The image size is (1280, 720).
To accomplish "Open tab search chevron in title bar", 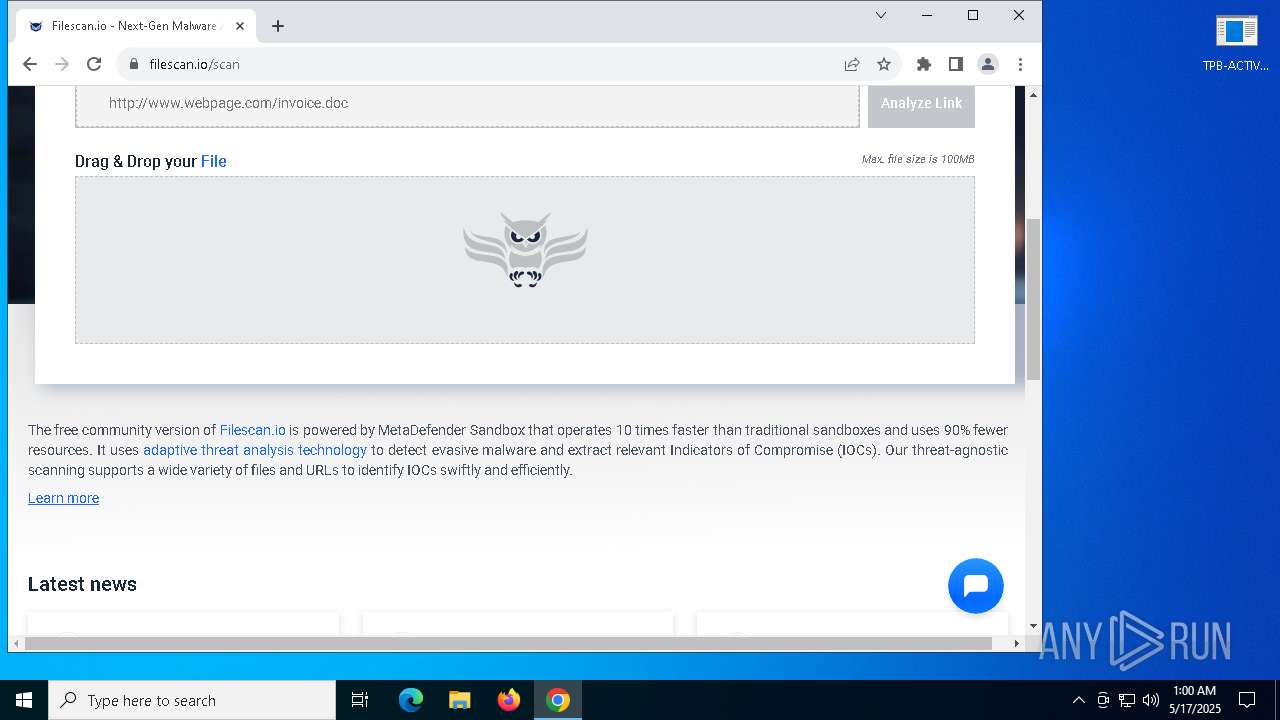I will pyautogui.click(x=881, y=15).
